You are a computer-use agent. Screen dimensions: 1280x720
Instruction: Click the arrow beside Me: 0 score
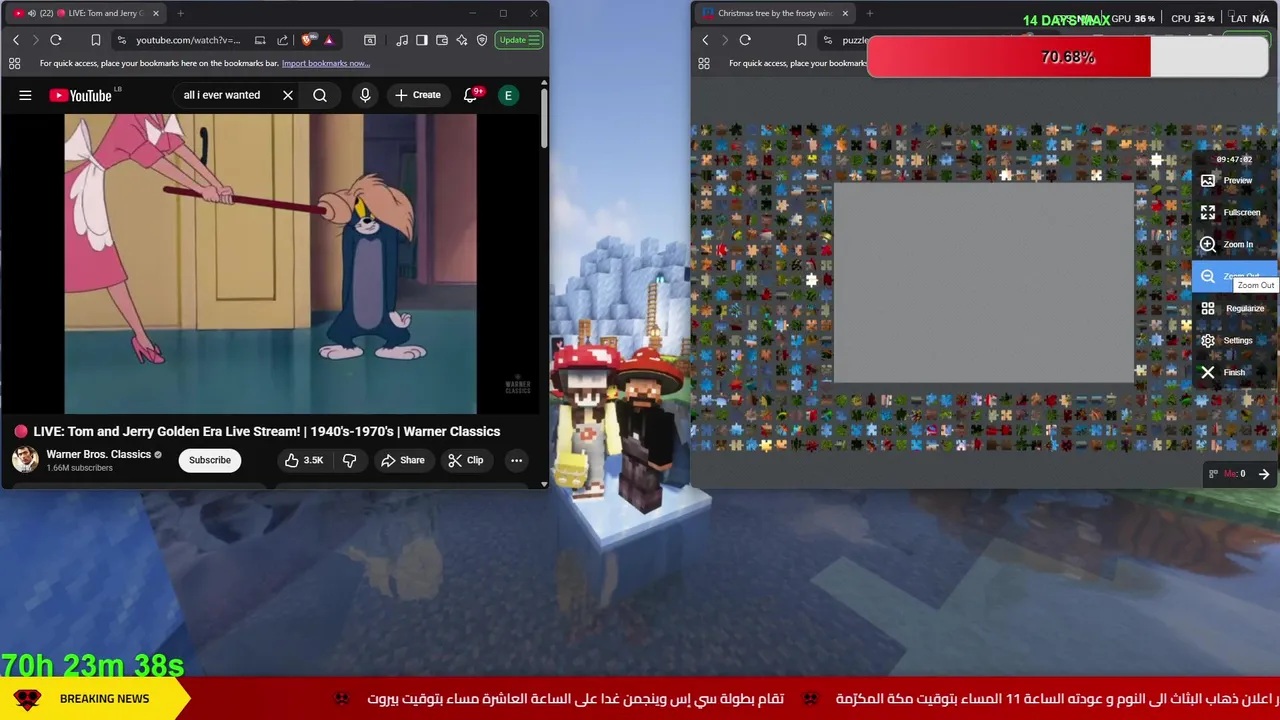[1264, 474]
